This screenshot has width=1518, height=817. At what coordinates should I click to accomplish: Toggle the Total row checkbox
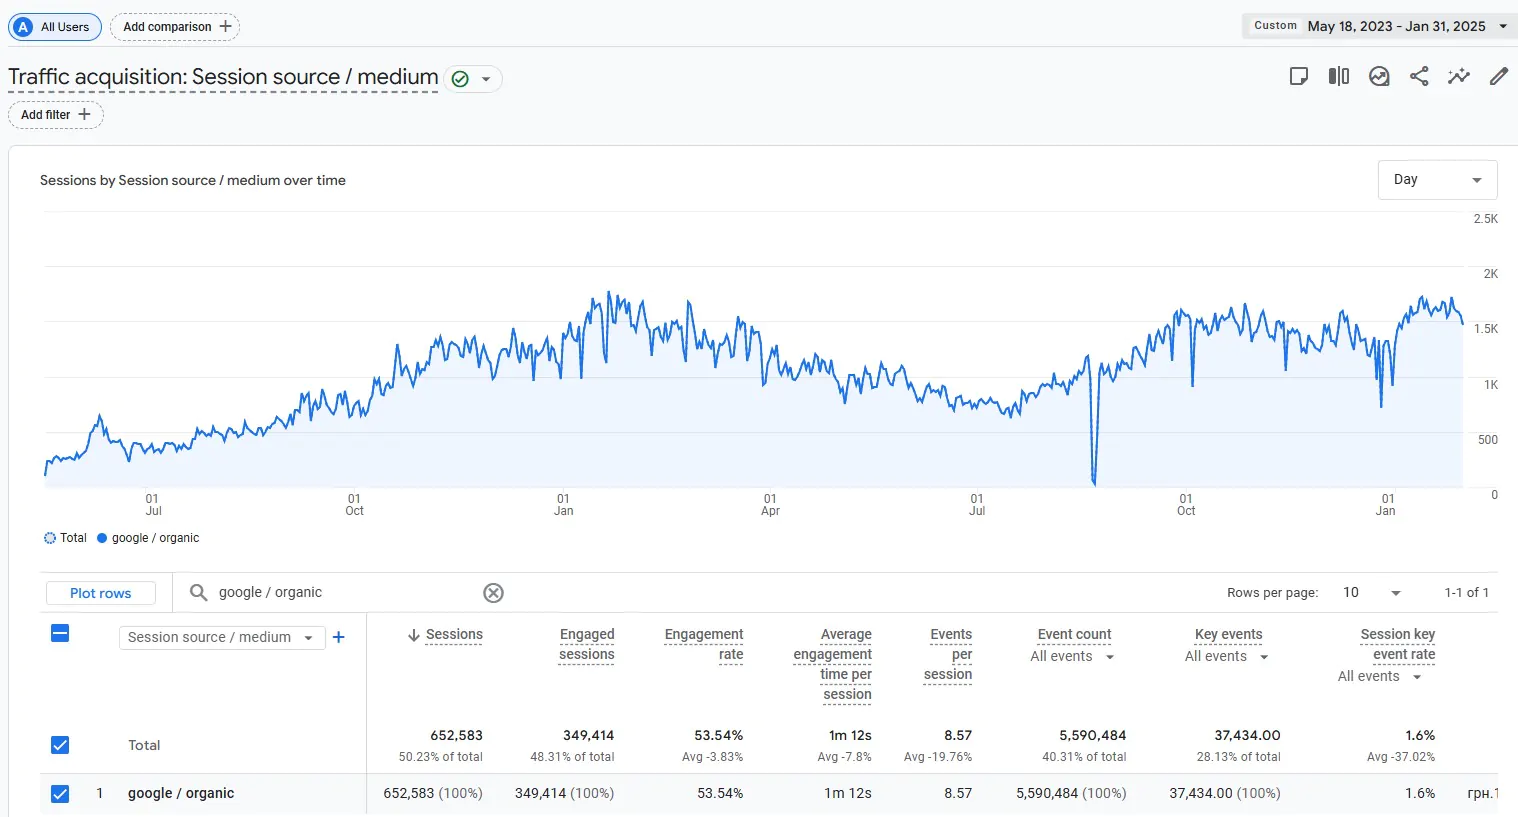(x=60, y=745)
